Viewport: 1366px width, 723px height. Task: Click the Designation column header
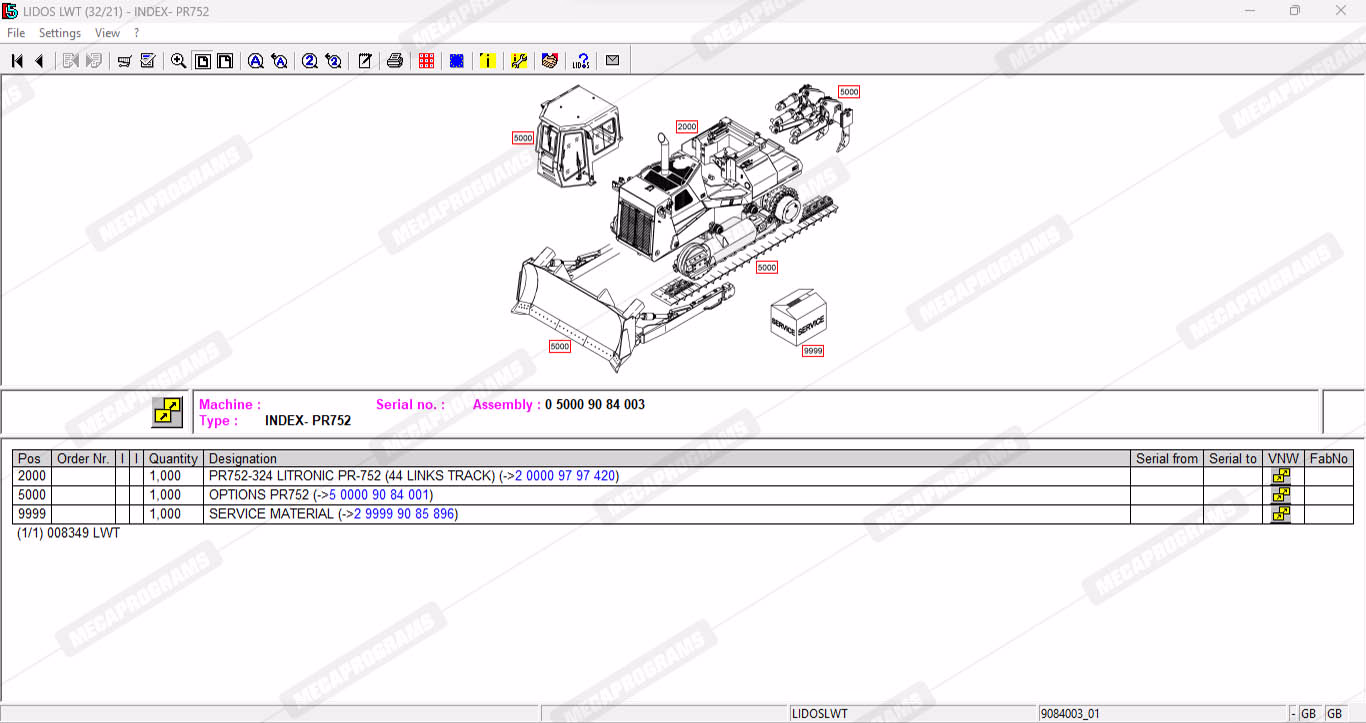pos(667,459)
